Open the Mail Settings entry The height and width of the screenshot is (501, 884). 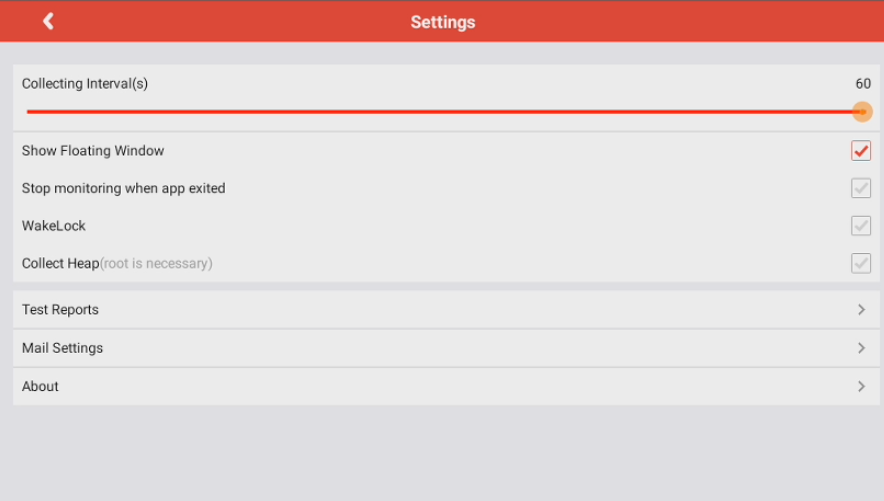click(x=446, y=348)
